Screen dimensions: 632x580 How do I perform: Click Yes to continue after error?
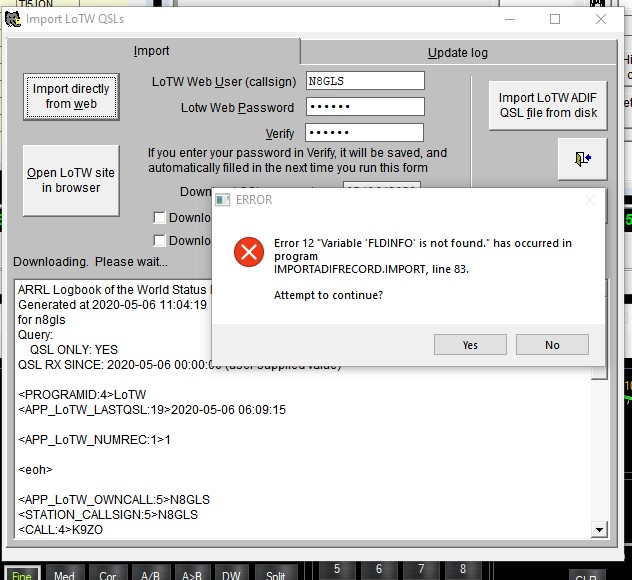470,345
